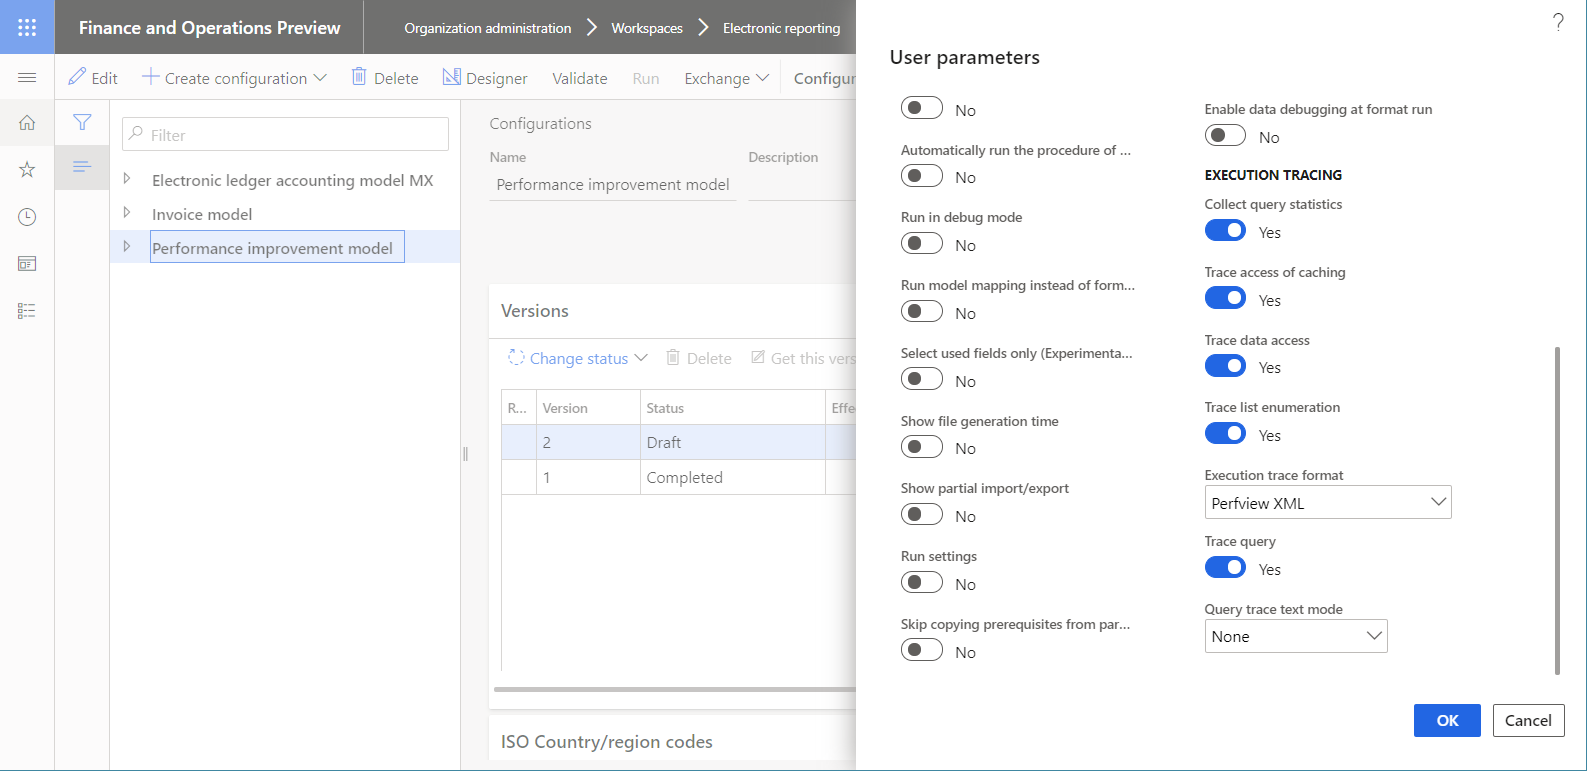The image size is (1587, 771).
Task: Open Favorites star icon in sidebar
Action: pos(27,170)
